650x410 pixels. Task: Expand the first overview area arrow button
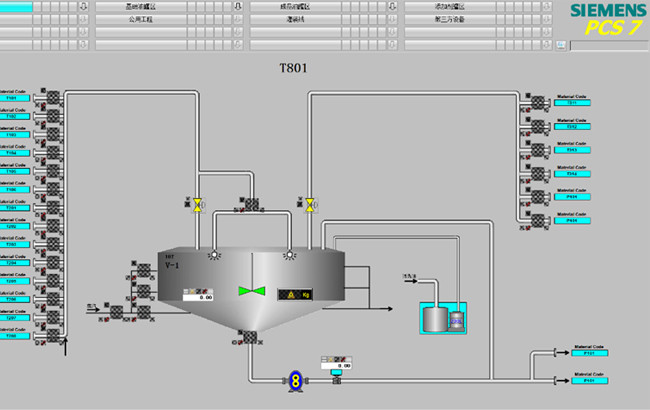tap(83, 6)
